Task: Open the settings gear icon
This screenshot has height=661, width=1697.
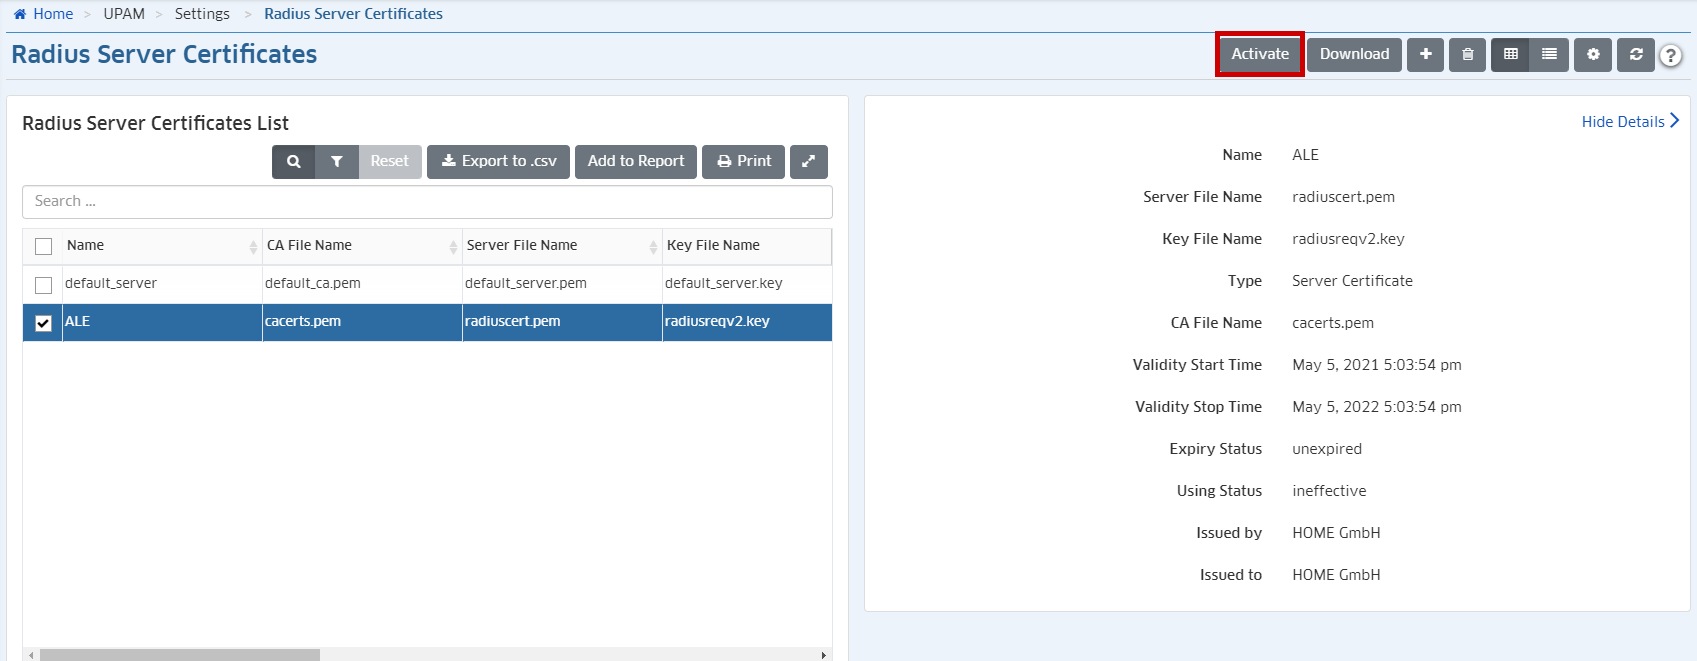Action: click(1593, 54)
